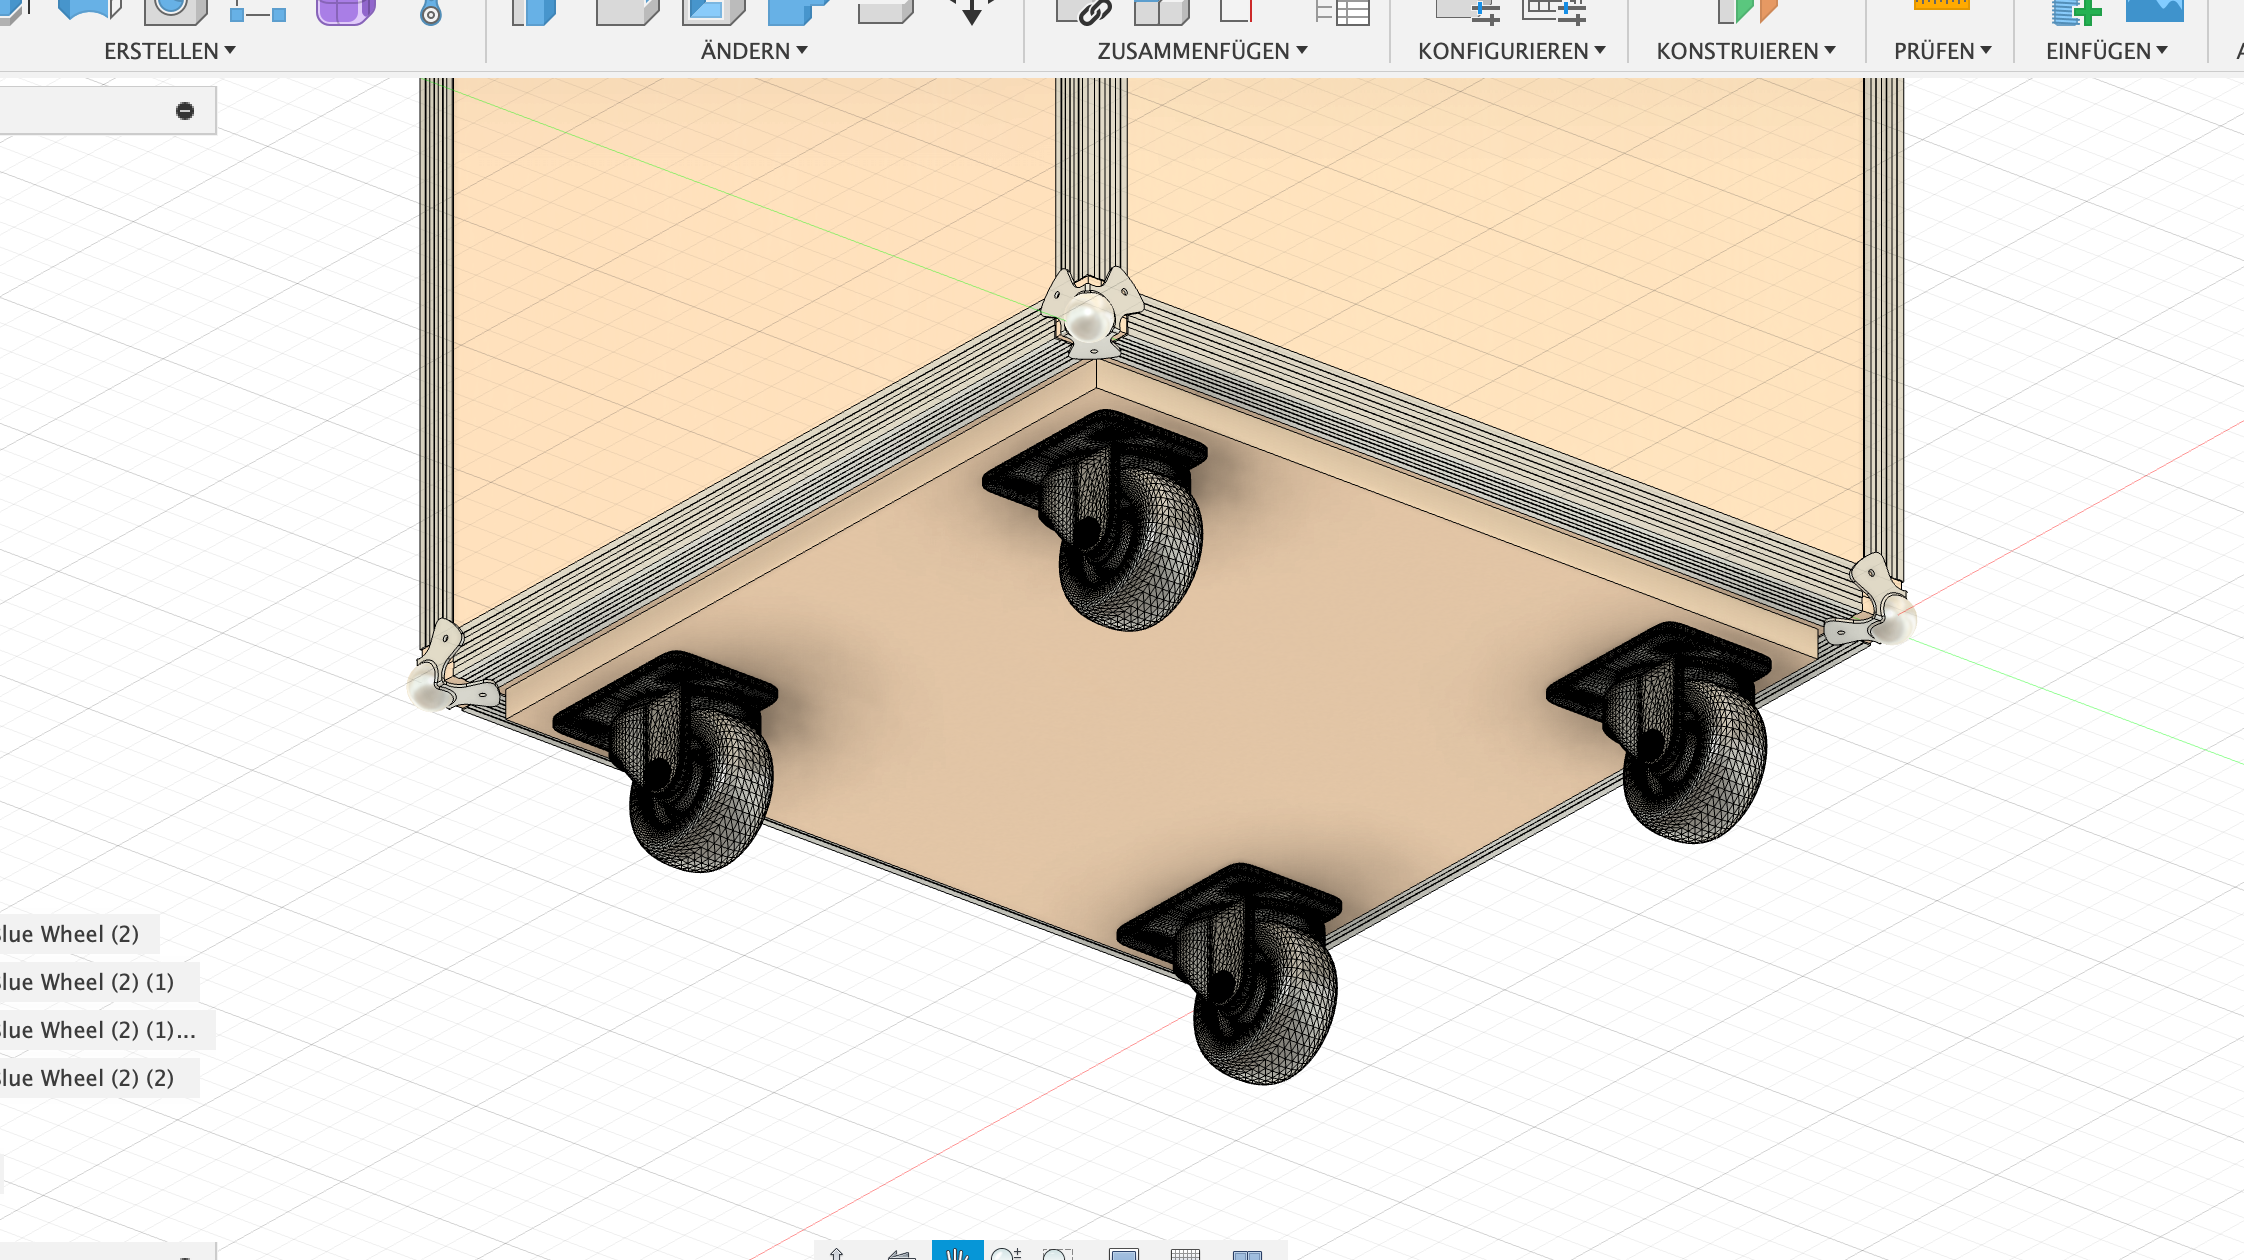Screen dimensions: 2244x1260
Task: Click the move/copy arrows icon
Action: (x=971, y=10)
